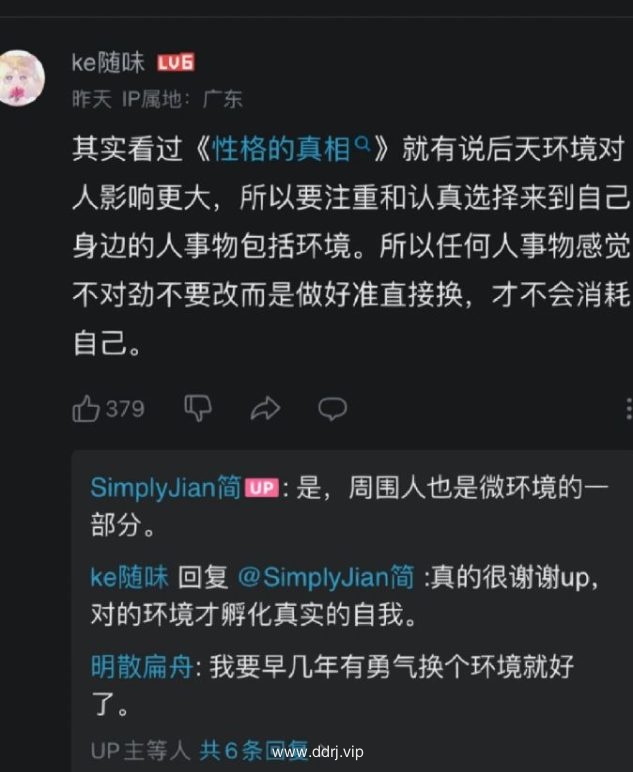This screenshot has height=772, width=633.
Task: Open the ke随味 username at top of comment
Action: tap(108, 63)
